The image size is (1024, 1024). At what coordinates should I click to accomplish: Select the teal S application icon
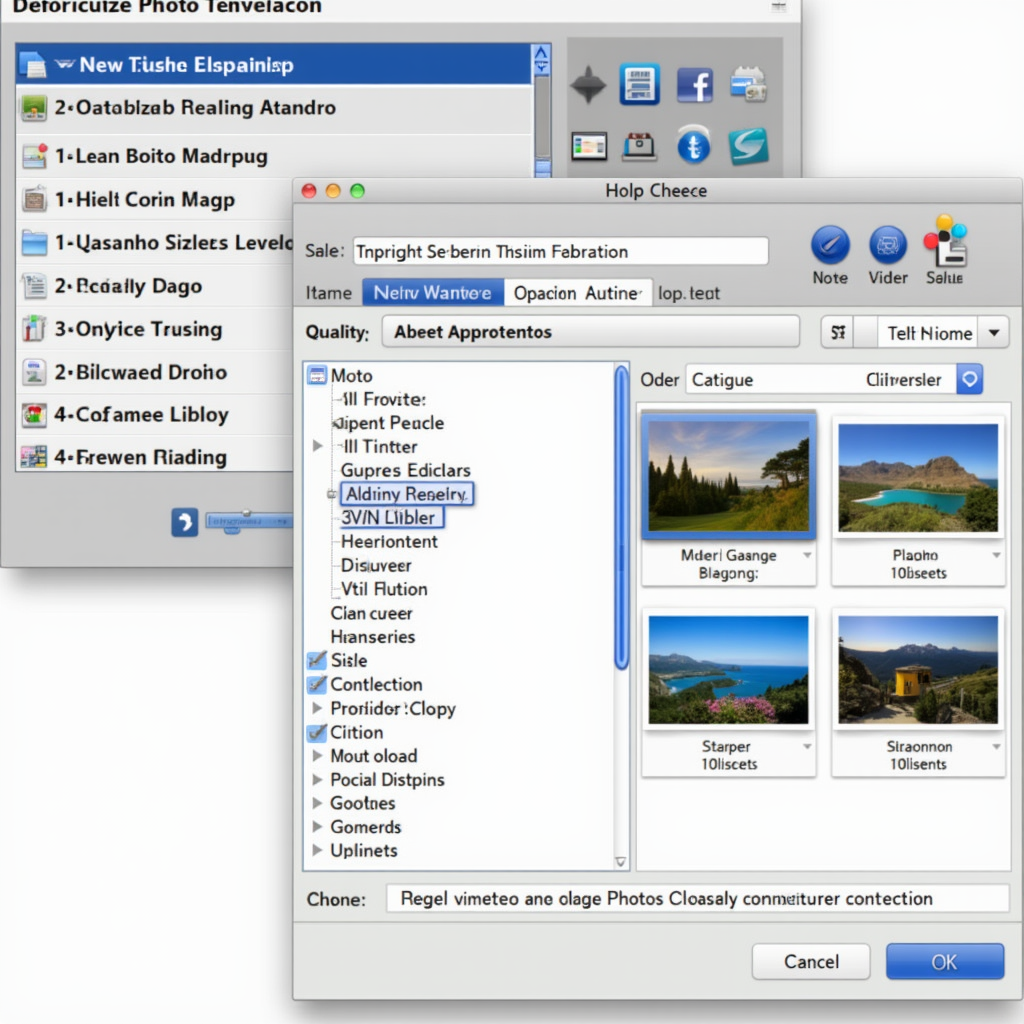pyautogui.click(x=750, y=146)
